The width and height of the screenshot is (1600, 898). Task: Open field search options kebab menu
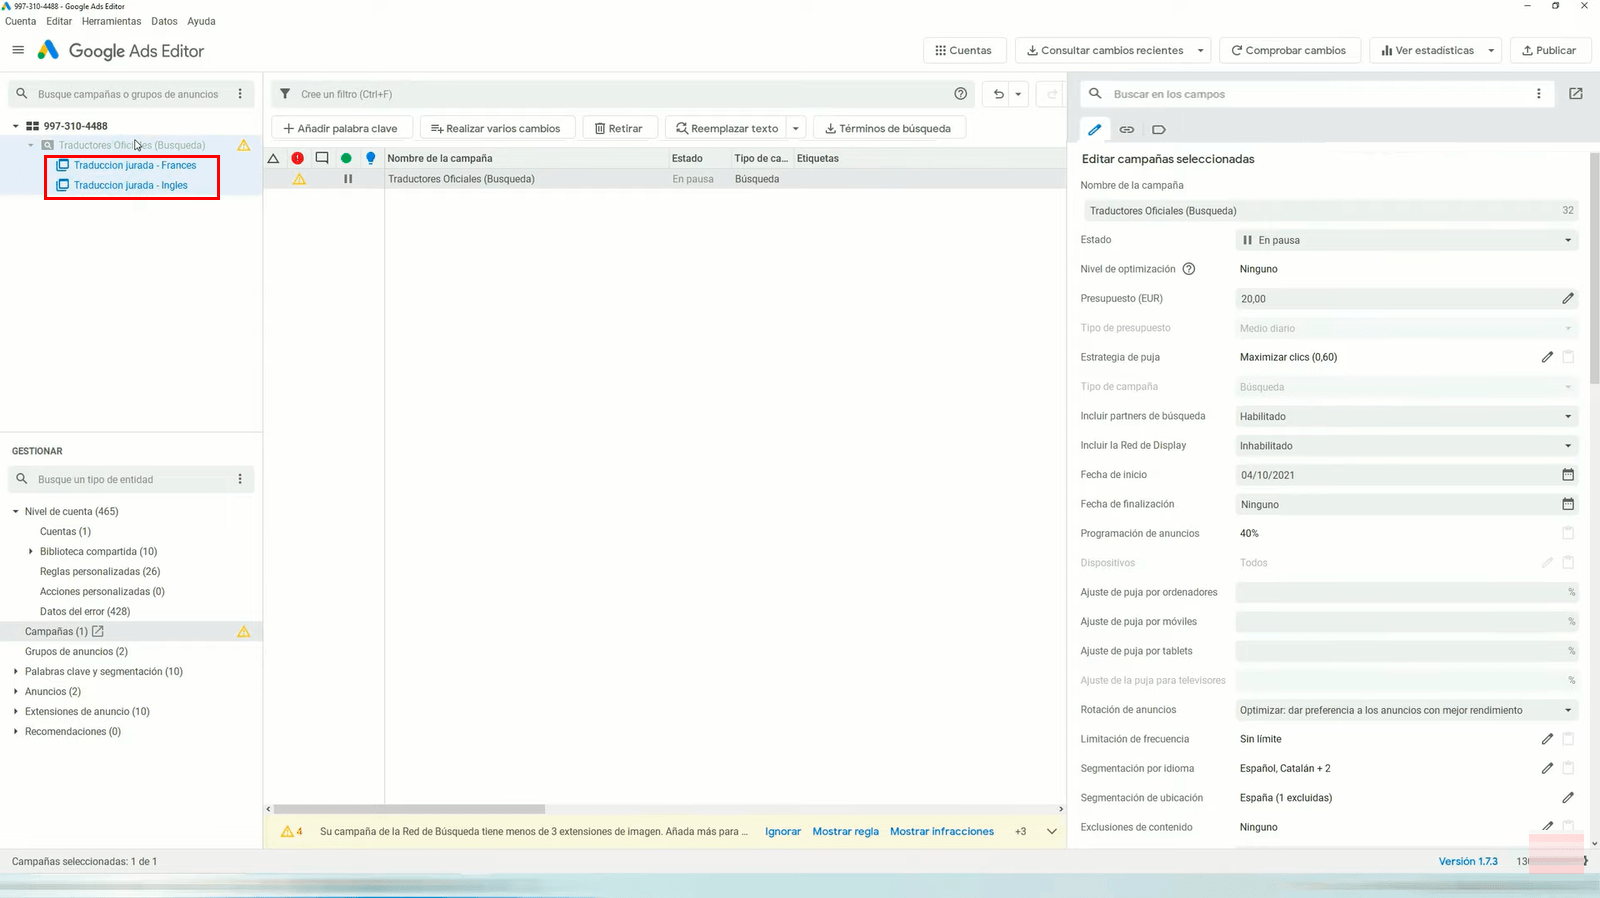(x=1539, y=94)
